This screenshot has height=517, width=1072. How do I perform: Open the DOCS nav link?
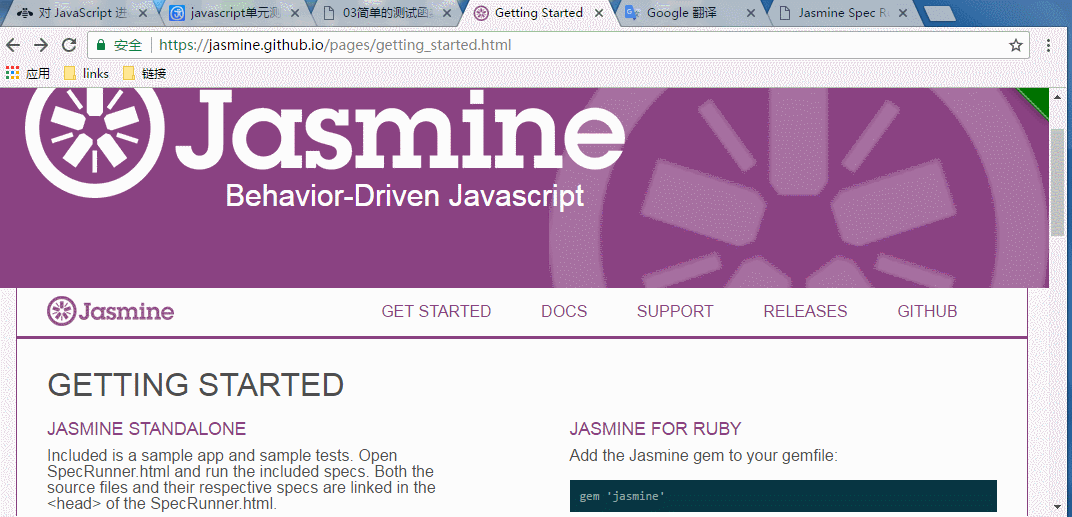[564, 311]
